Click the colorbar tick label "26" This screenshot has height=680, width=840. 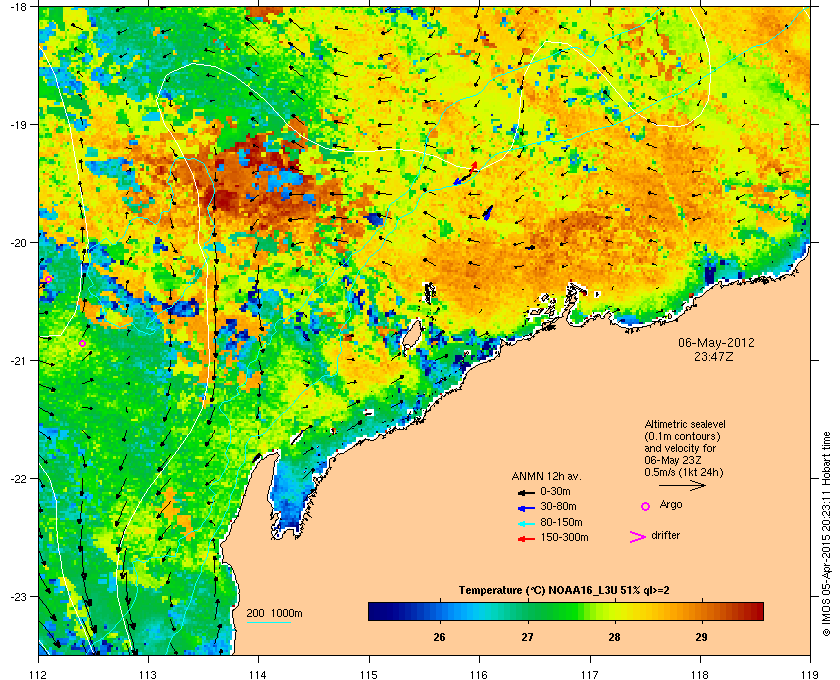click(439, 637)
